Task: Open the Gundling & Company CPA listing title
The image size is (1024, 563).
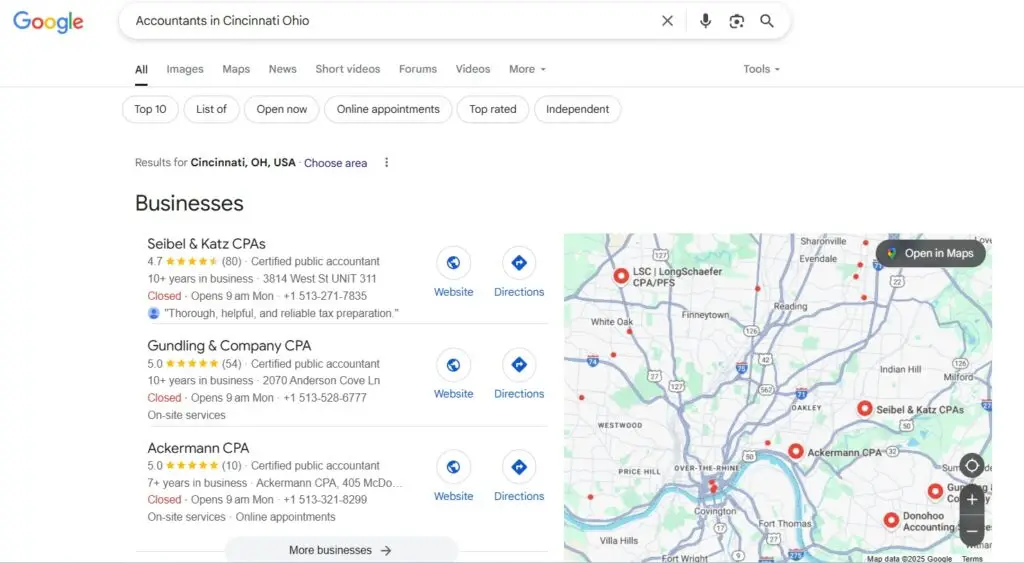Action: tap(229, 346)
